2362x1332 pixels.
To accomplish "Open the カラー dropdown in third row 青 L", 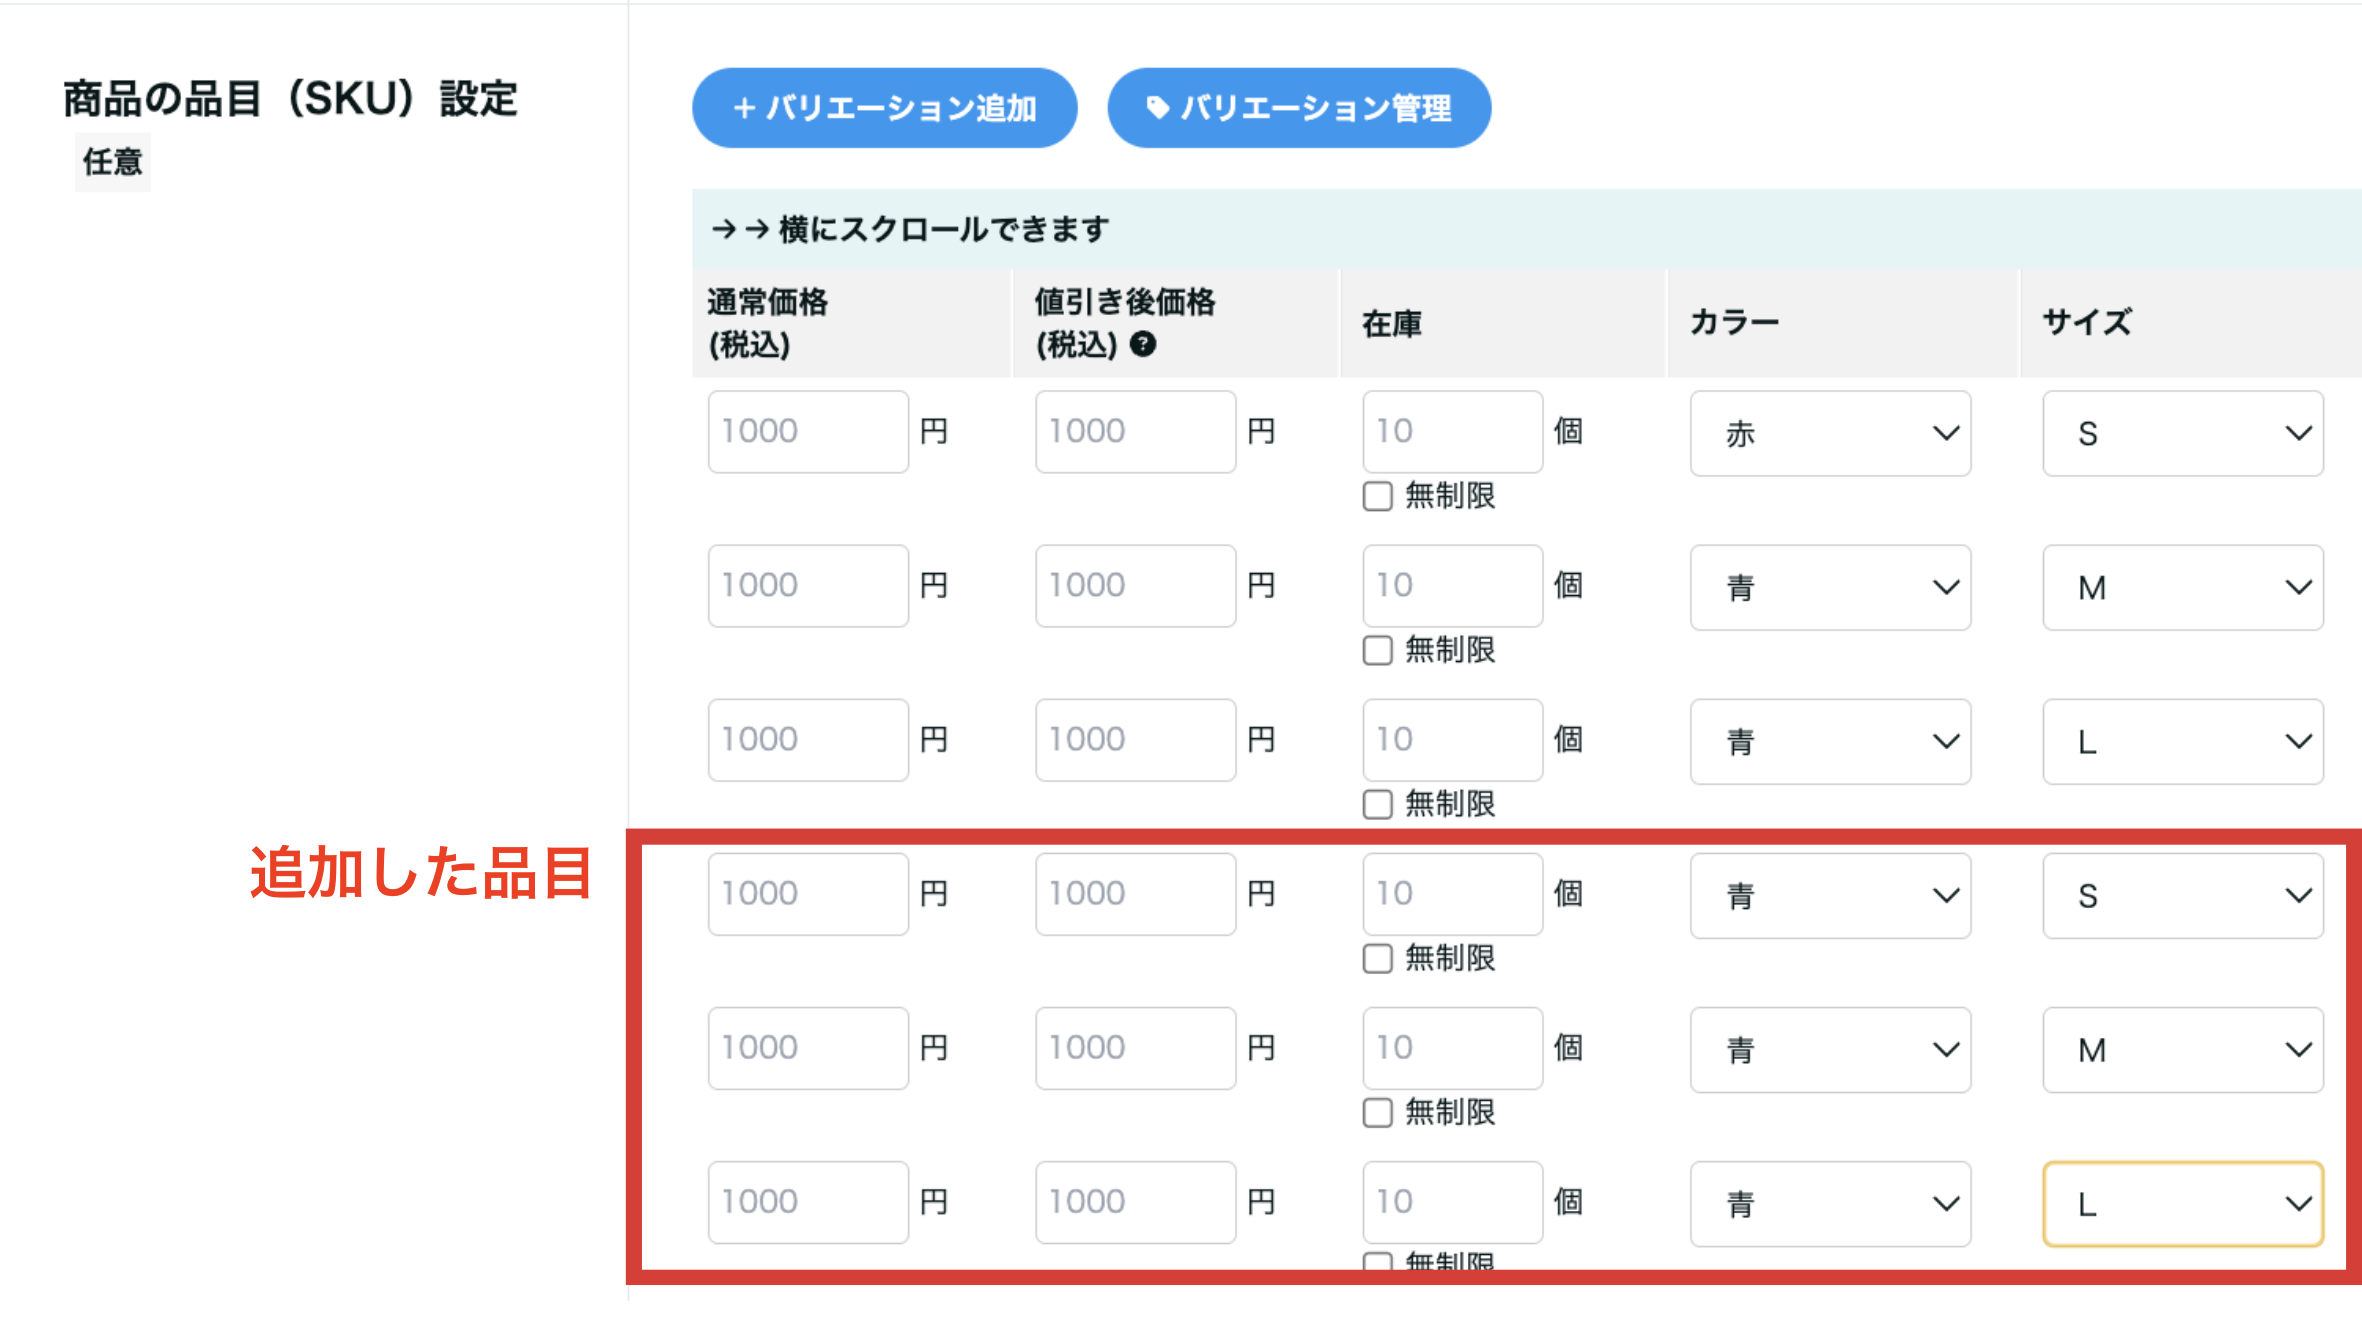I will (1830, 741).
